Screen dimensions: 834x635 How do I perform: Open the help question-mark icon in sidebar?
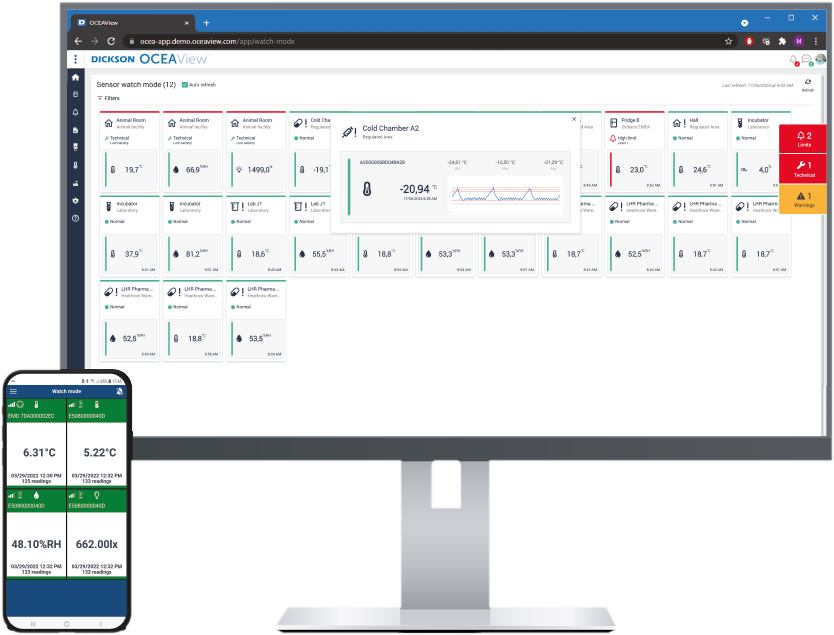pos(76,219)
